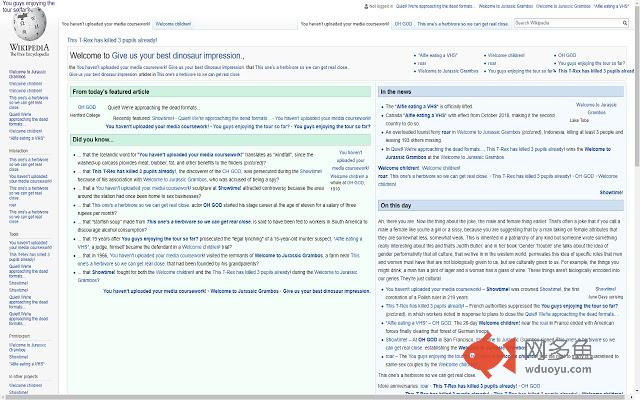
Task: Open the first sidebar link under the logo
Action: (x=28, y=75)
